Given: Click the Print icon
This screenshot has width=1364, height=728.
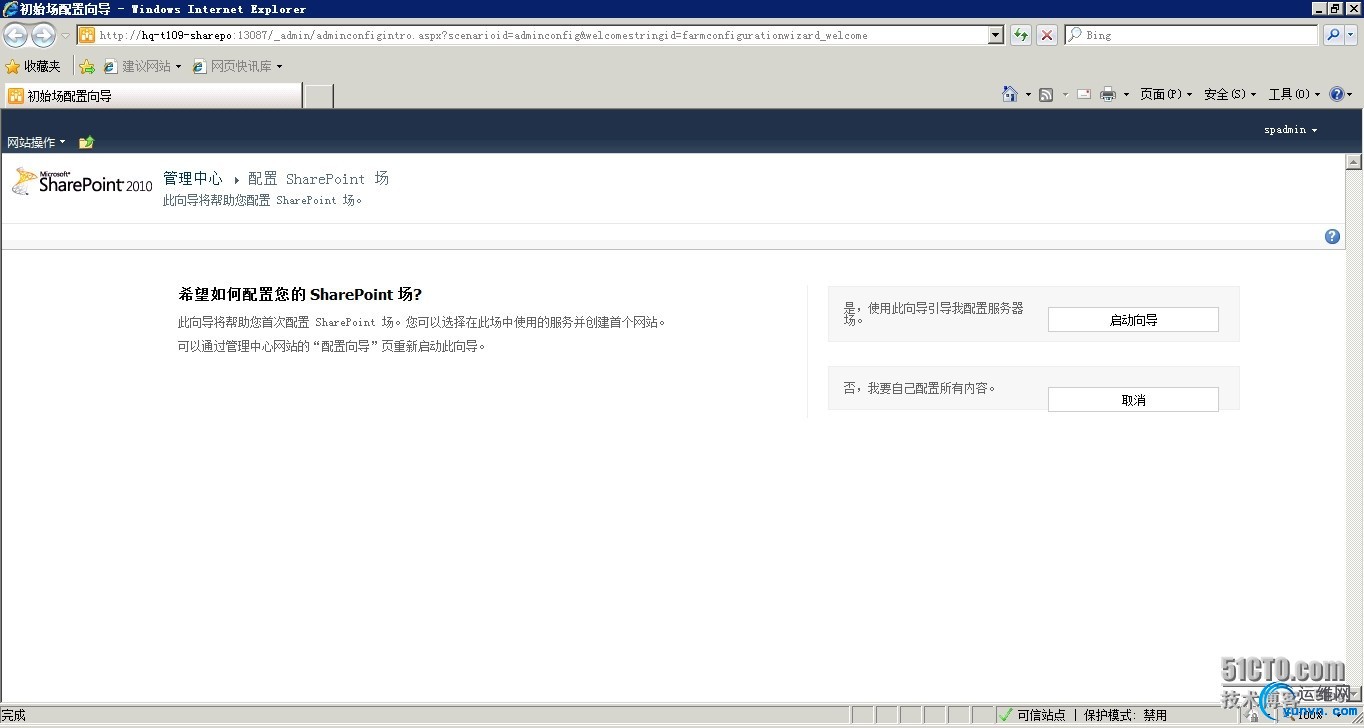Looking at the screenshot, I should click(1108, 94).
